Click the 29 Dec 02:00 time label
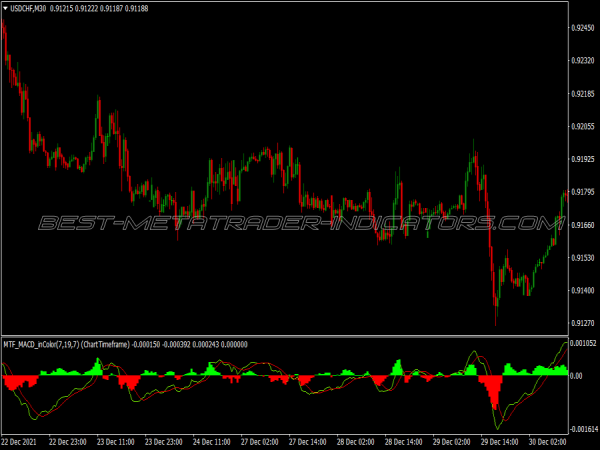600x450 pixels. click(x=452, y=442)
